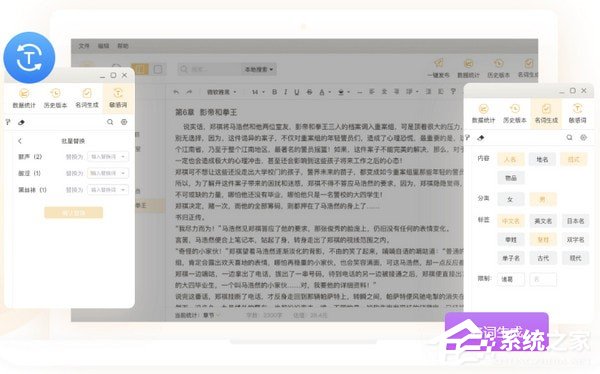The width and height of the screenshot is (600, 374).
Task: Center align text in editor toolbar
Action: click(385, 91)
